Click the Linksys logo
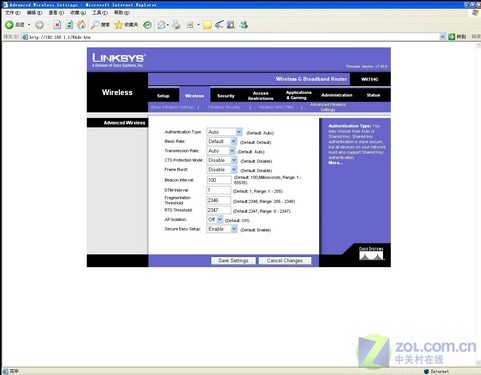This screenshot has width=481, height=375. [119, 60]
